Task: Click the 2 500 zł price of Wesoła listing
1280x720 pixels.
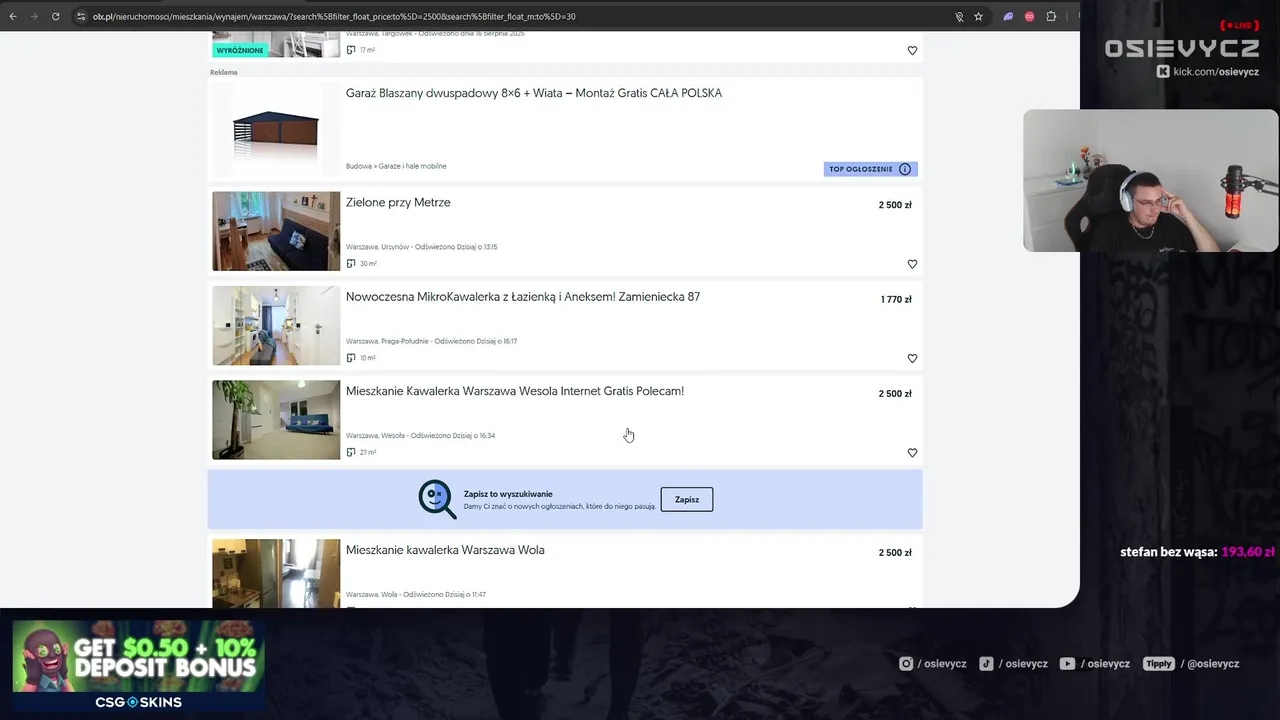Action: tap(895, 394)
